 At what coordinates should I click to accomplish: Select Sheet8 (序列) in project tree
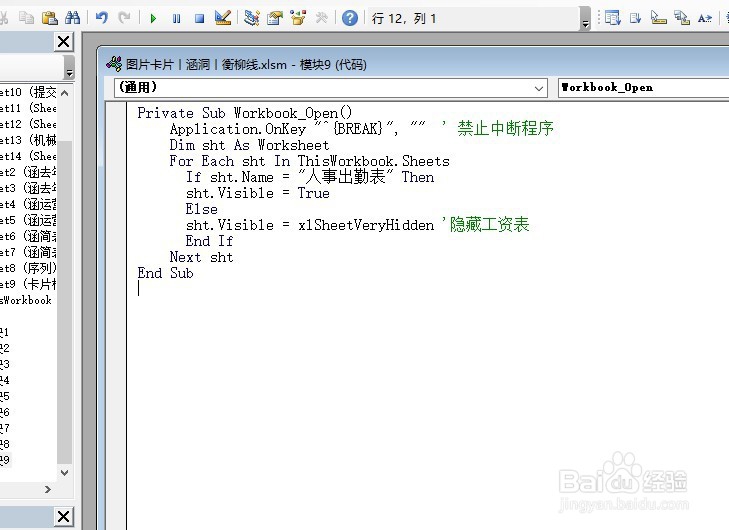point(28,268)
